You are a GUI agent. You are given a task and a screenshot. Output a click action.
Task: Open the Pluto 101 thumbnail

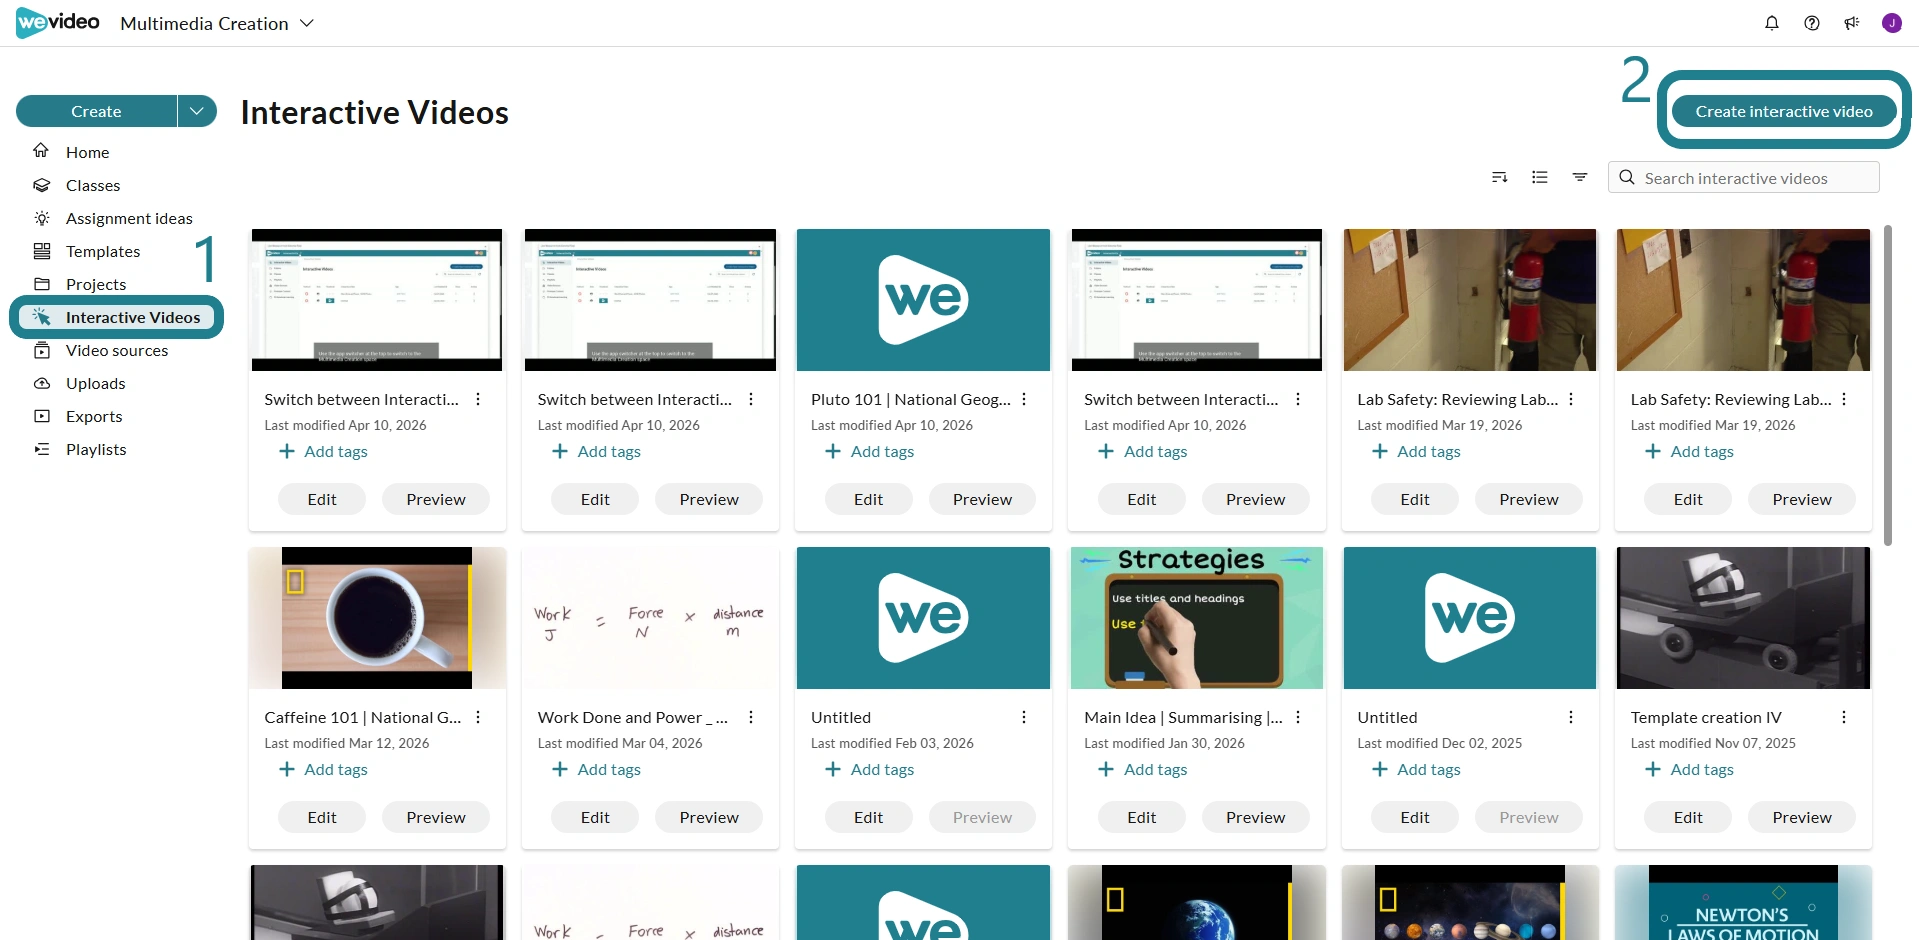pyautogui.click(x=923, y=299)
